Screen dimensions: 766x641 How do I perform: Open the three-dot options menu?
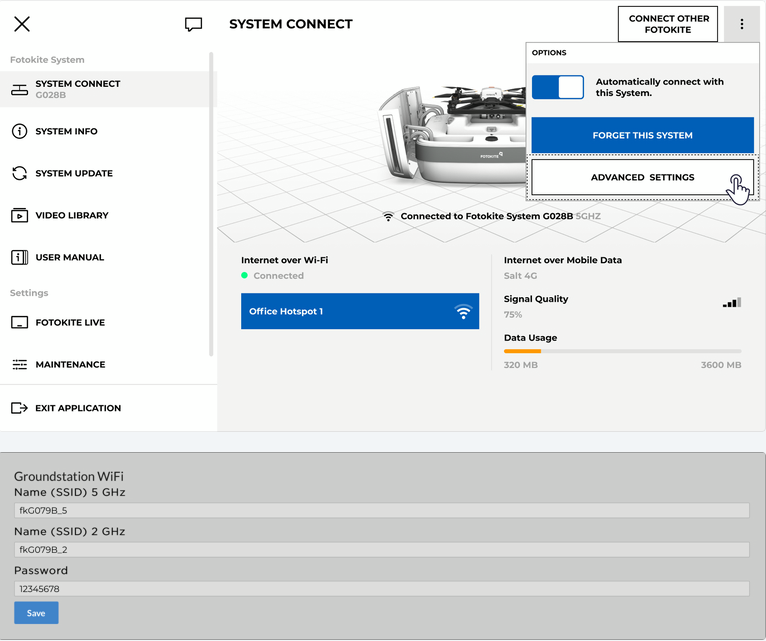(x=741, y=24)
